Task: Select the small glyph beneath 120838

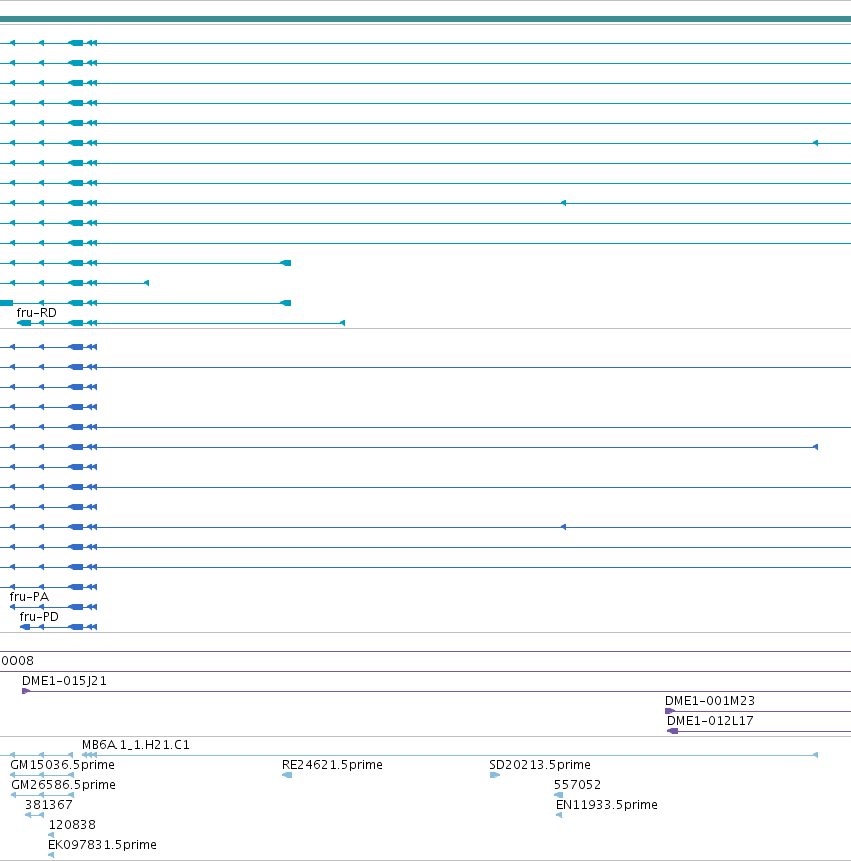Action: click(51, 835)
